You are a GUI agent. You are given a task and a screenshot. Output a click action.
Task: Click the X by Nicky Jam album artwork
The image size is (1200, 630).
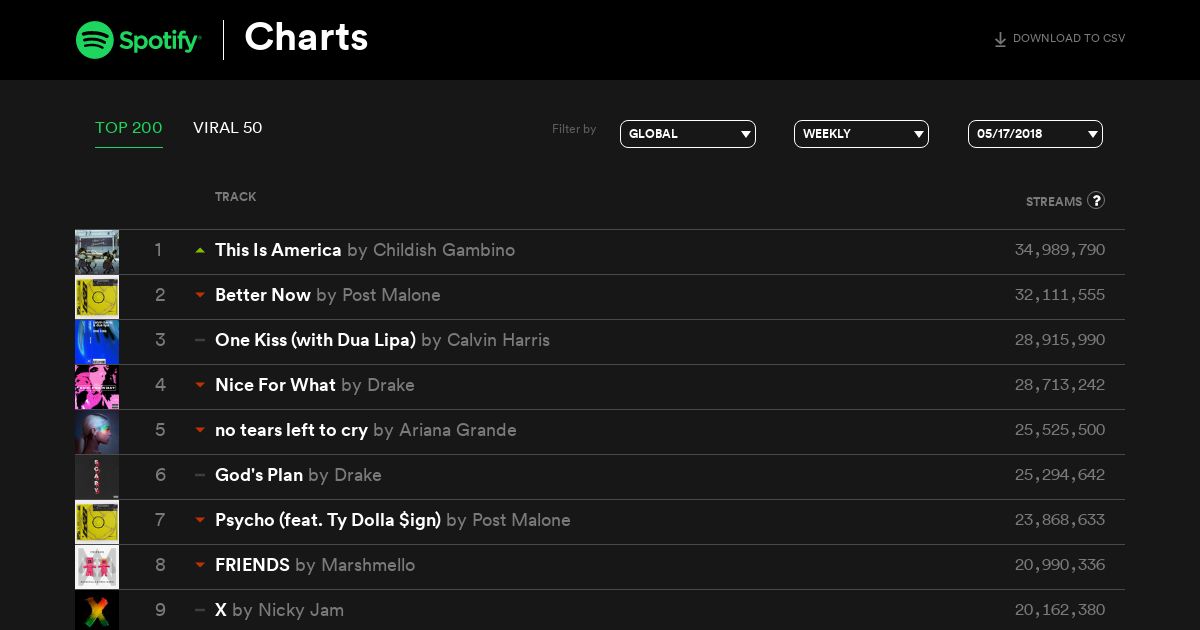[97, 610]
